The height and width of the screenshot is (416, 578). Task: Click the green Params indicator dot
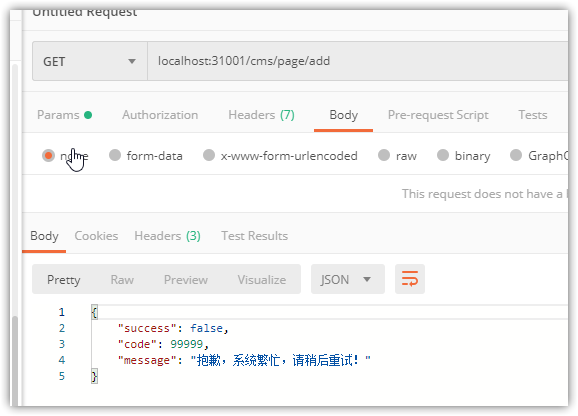pos(88,115)
